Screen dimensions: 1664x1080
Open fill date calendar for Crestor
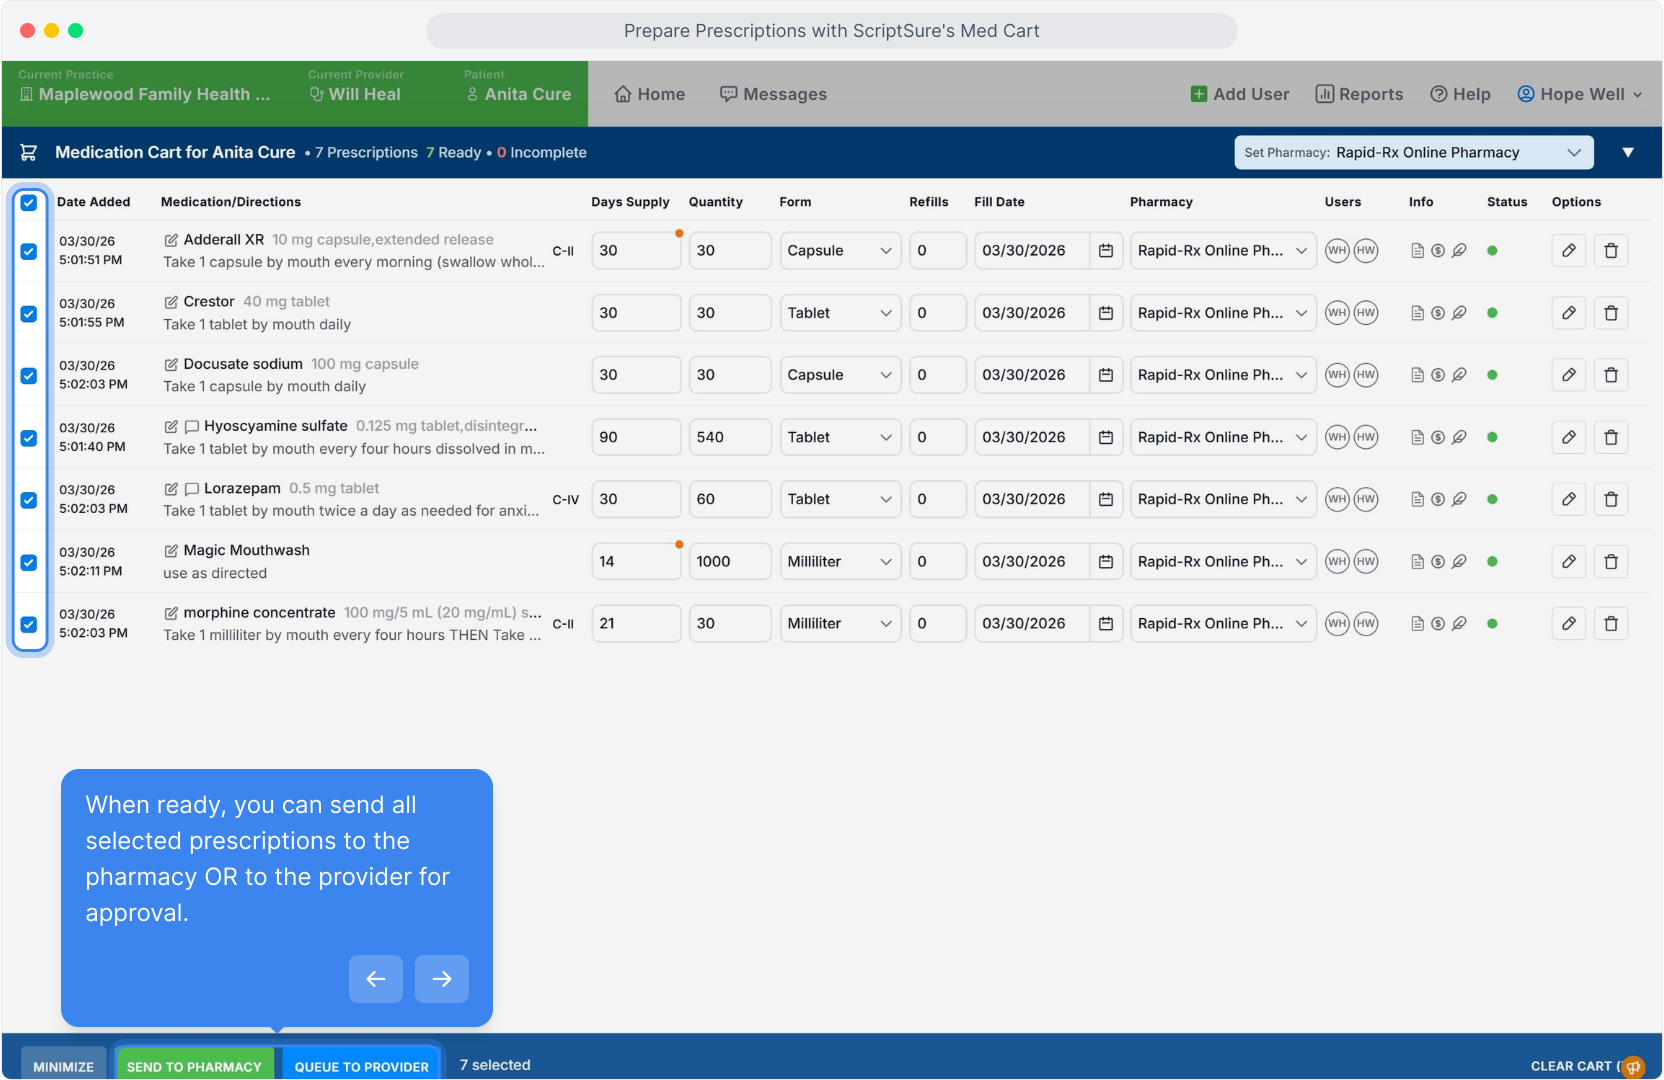[x=1106, y=313]
